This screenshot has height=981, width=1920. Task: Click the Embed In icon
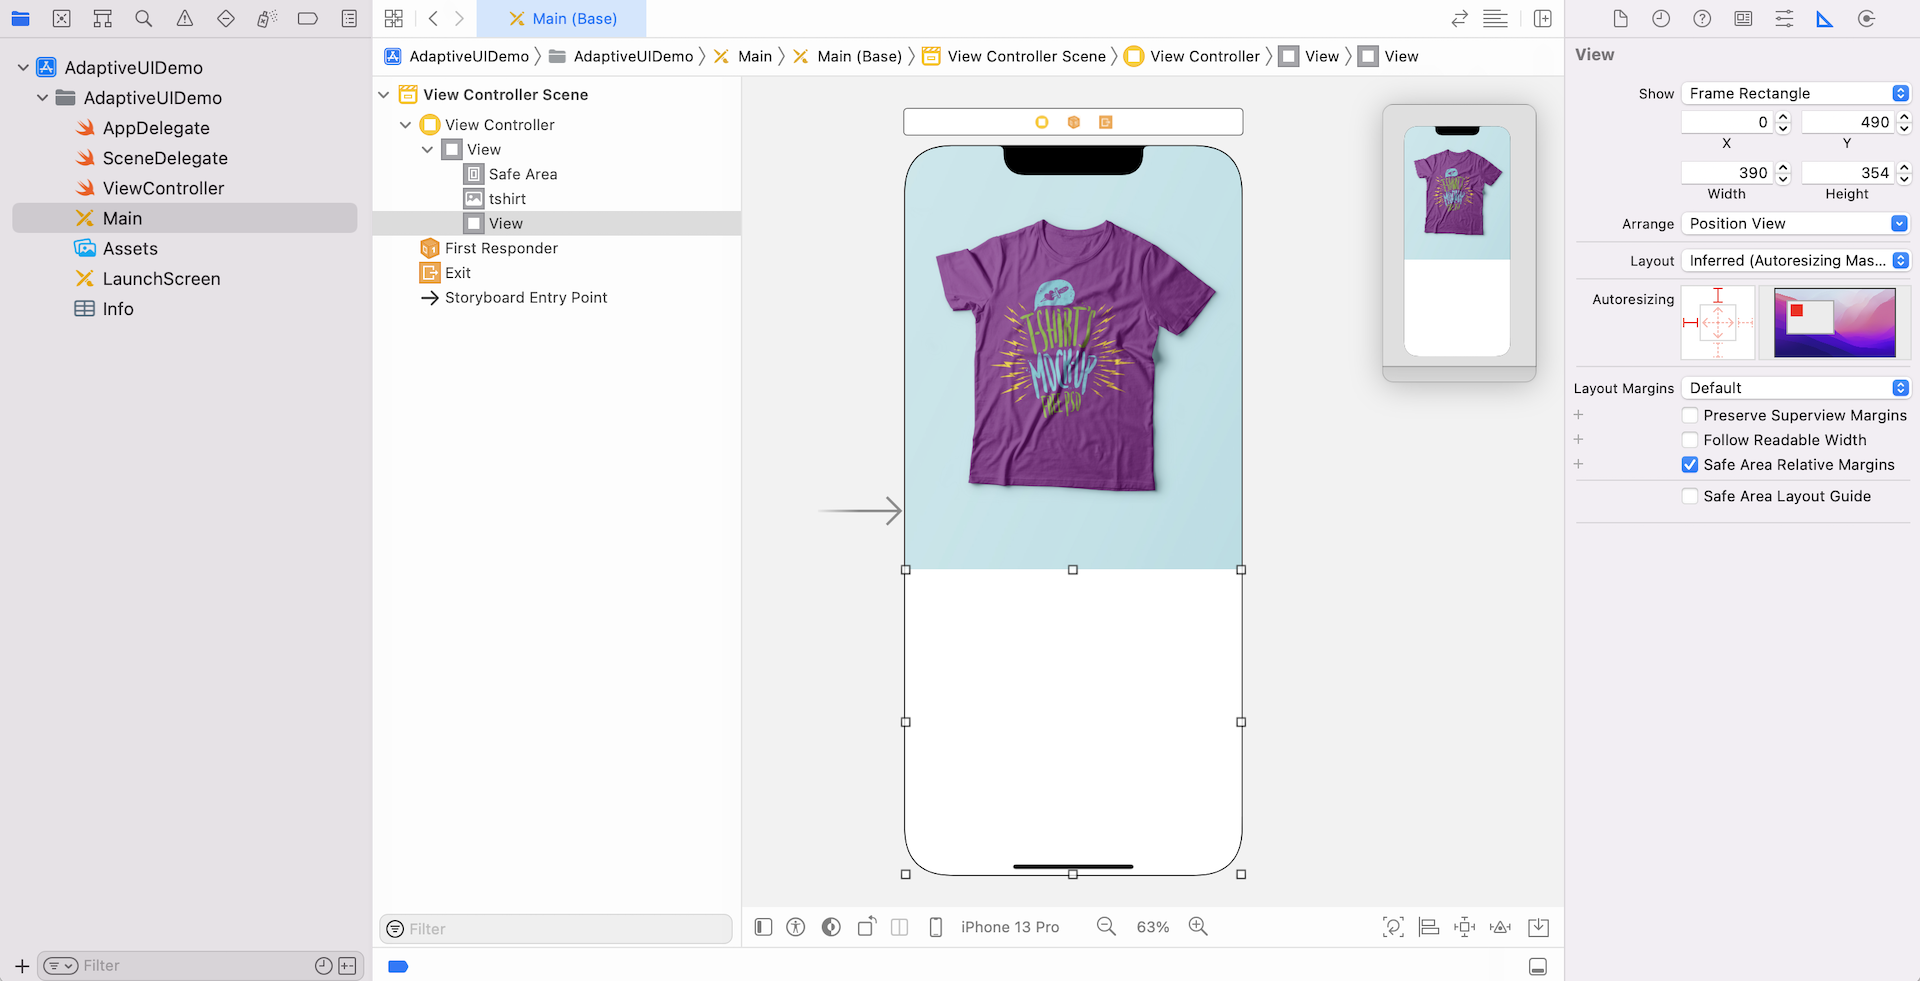point(1538,927)
